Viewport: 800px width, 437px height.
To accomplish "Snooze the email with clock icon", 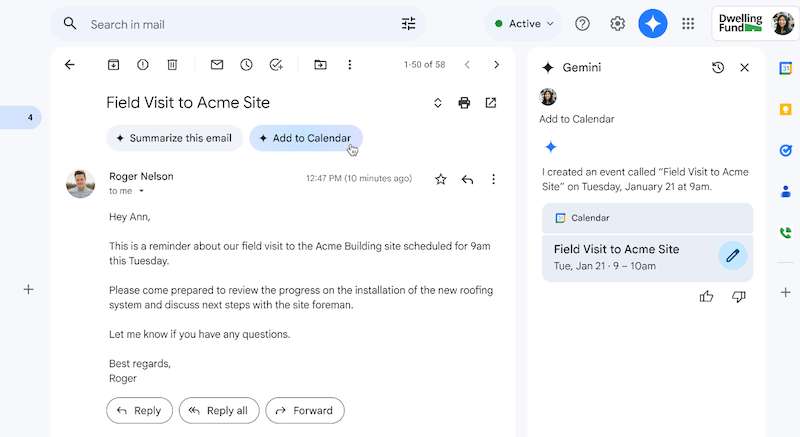I will pyautogui.click(x=246, y=65).
